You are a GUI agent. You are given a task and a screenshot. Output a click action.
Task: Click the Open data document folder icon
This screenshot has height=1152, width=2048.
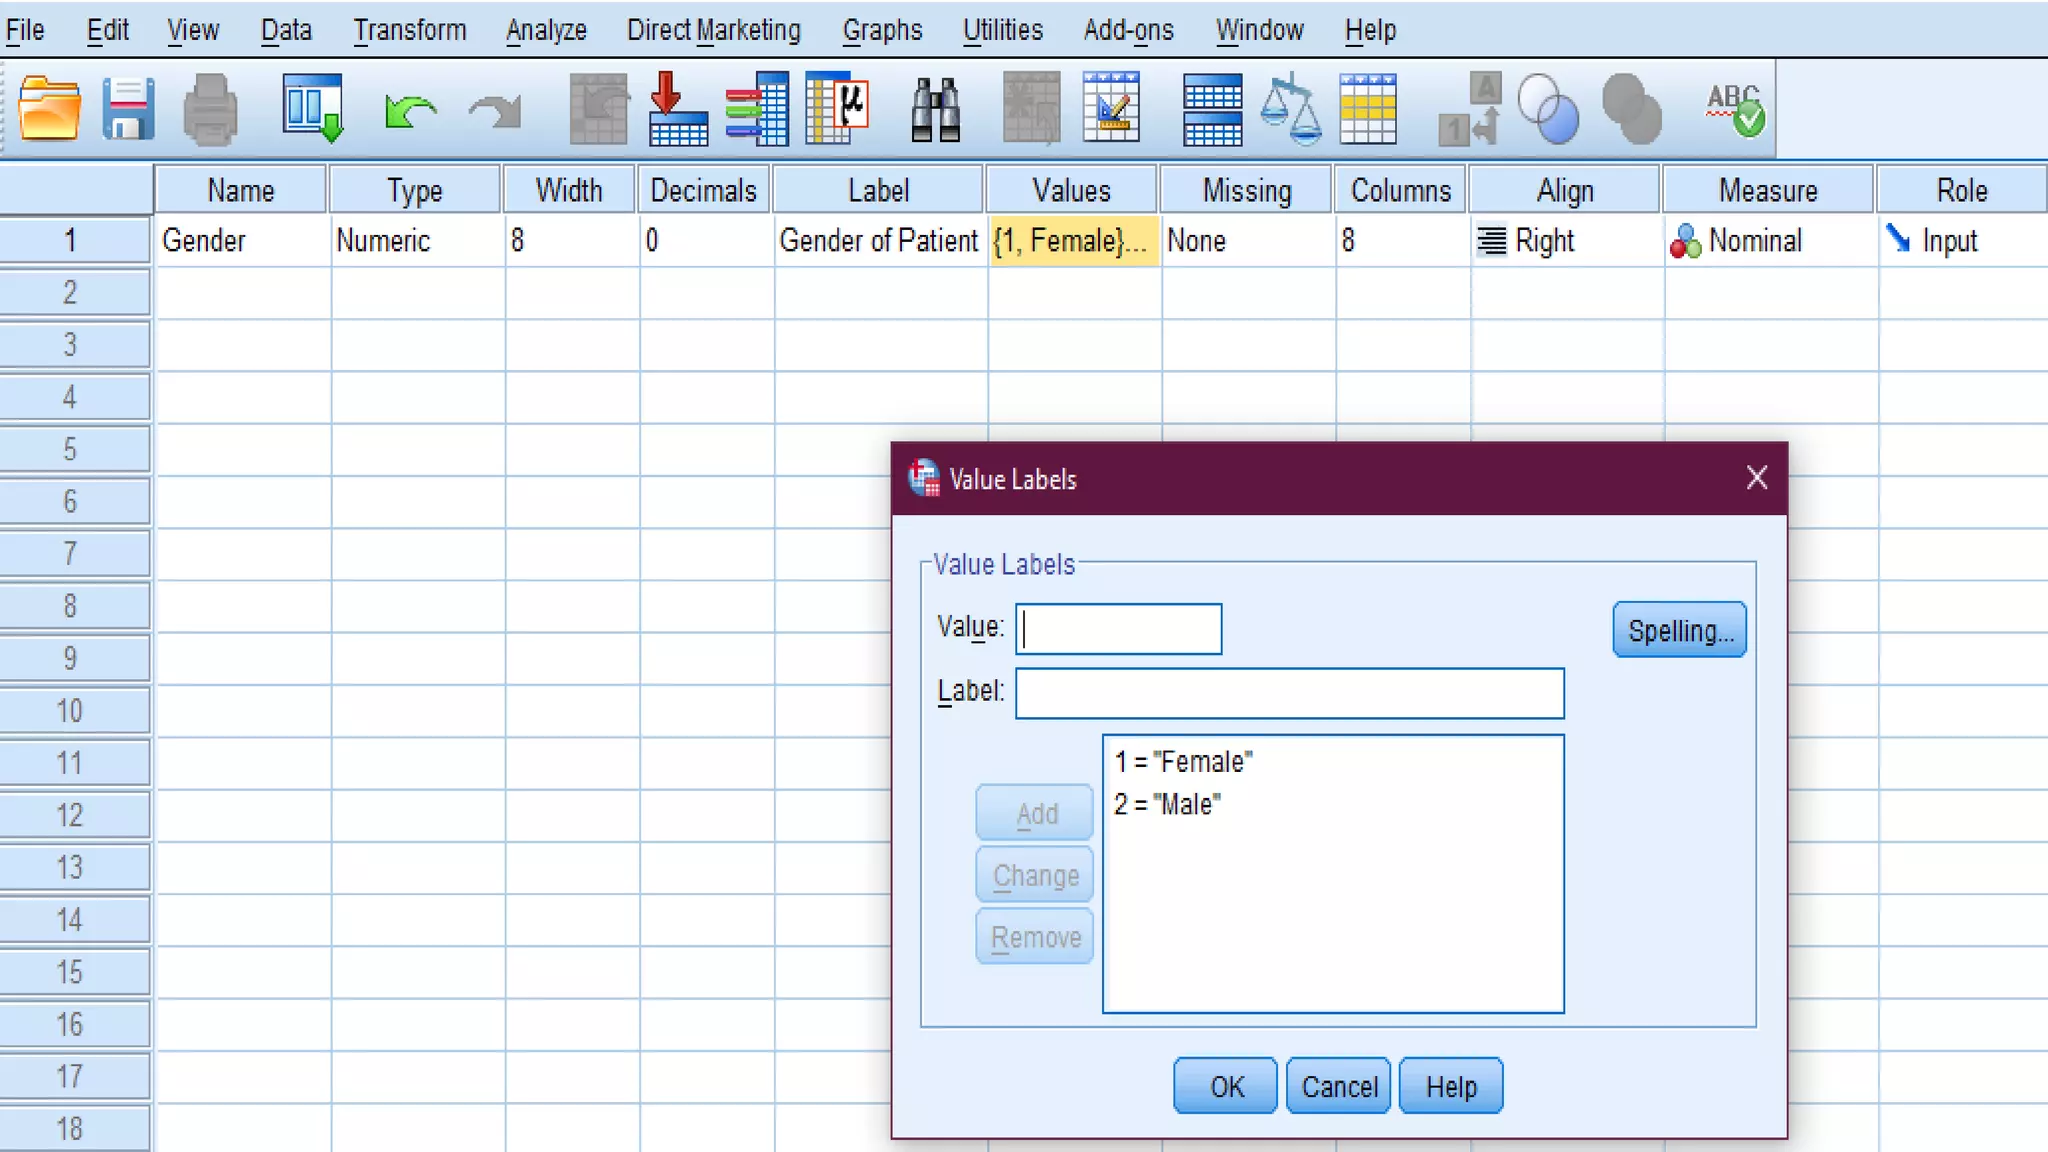[x=49, y=108]
